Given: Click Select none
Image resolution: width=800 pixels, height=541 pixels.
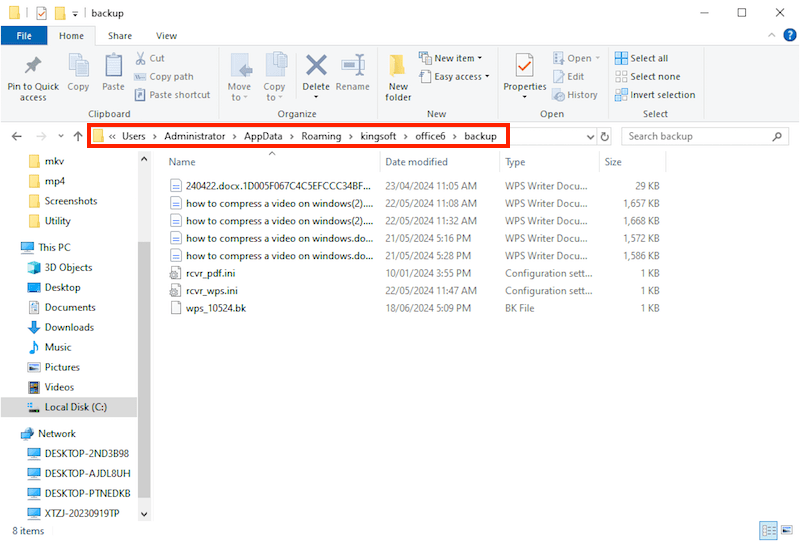Looking at the screenshot, I should (647, 77).
